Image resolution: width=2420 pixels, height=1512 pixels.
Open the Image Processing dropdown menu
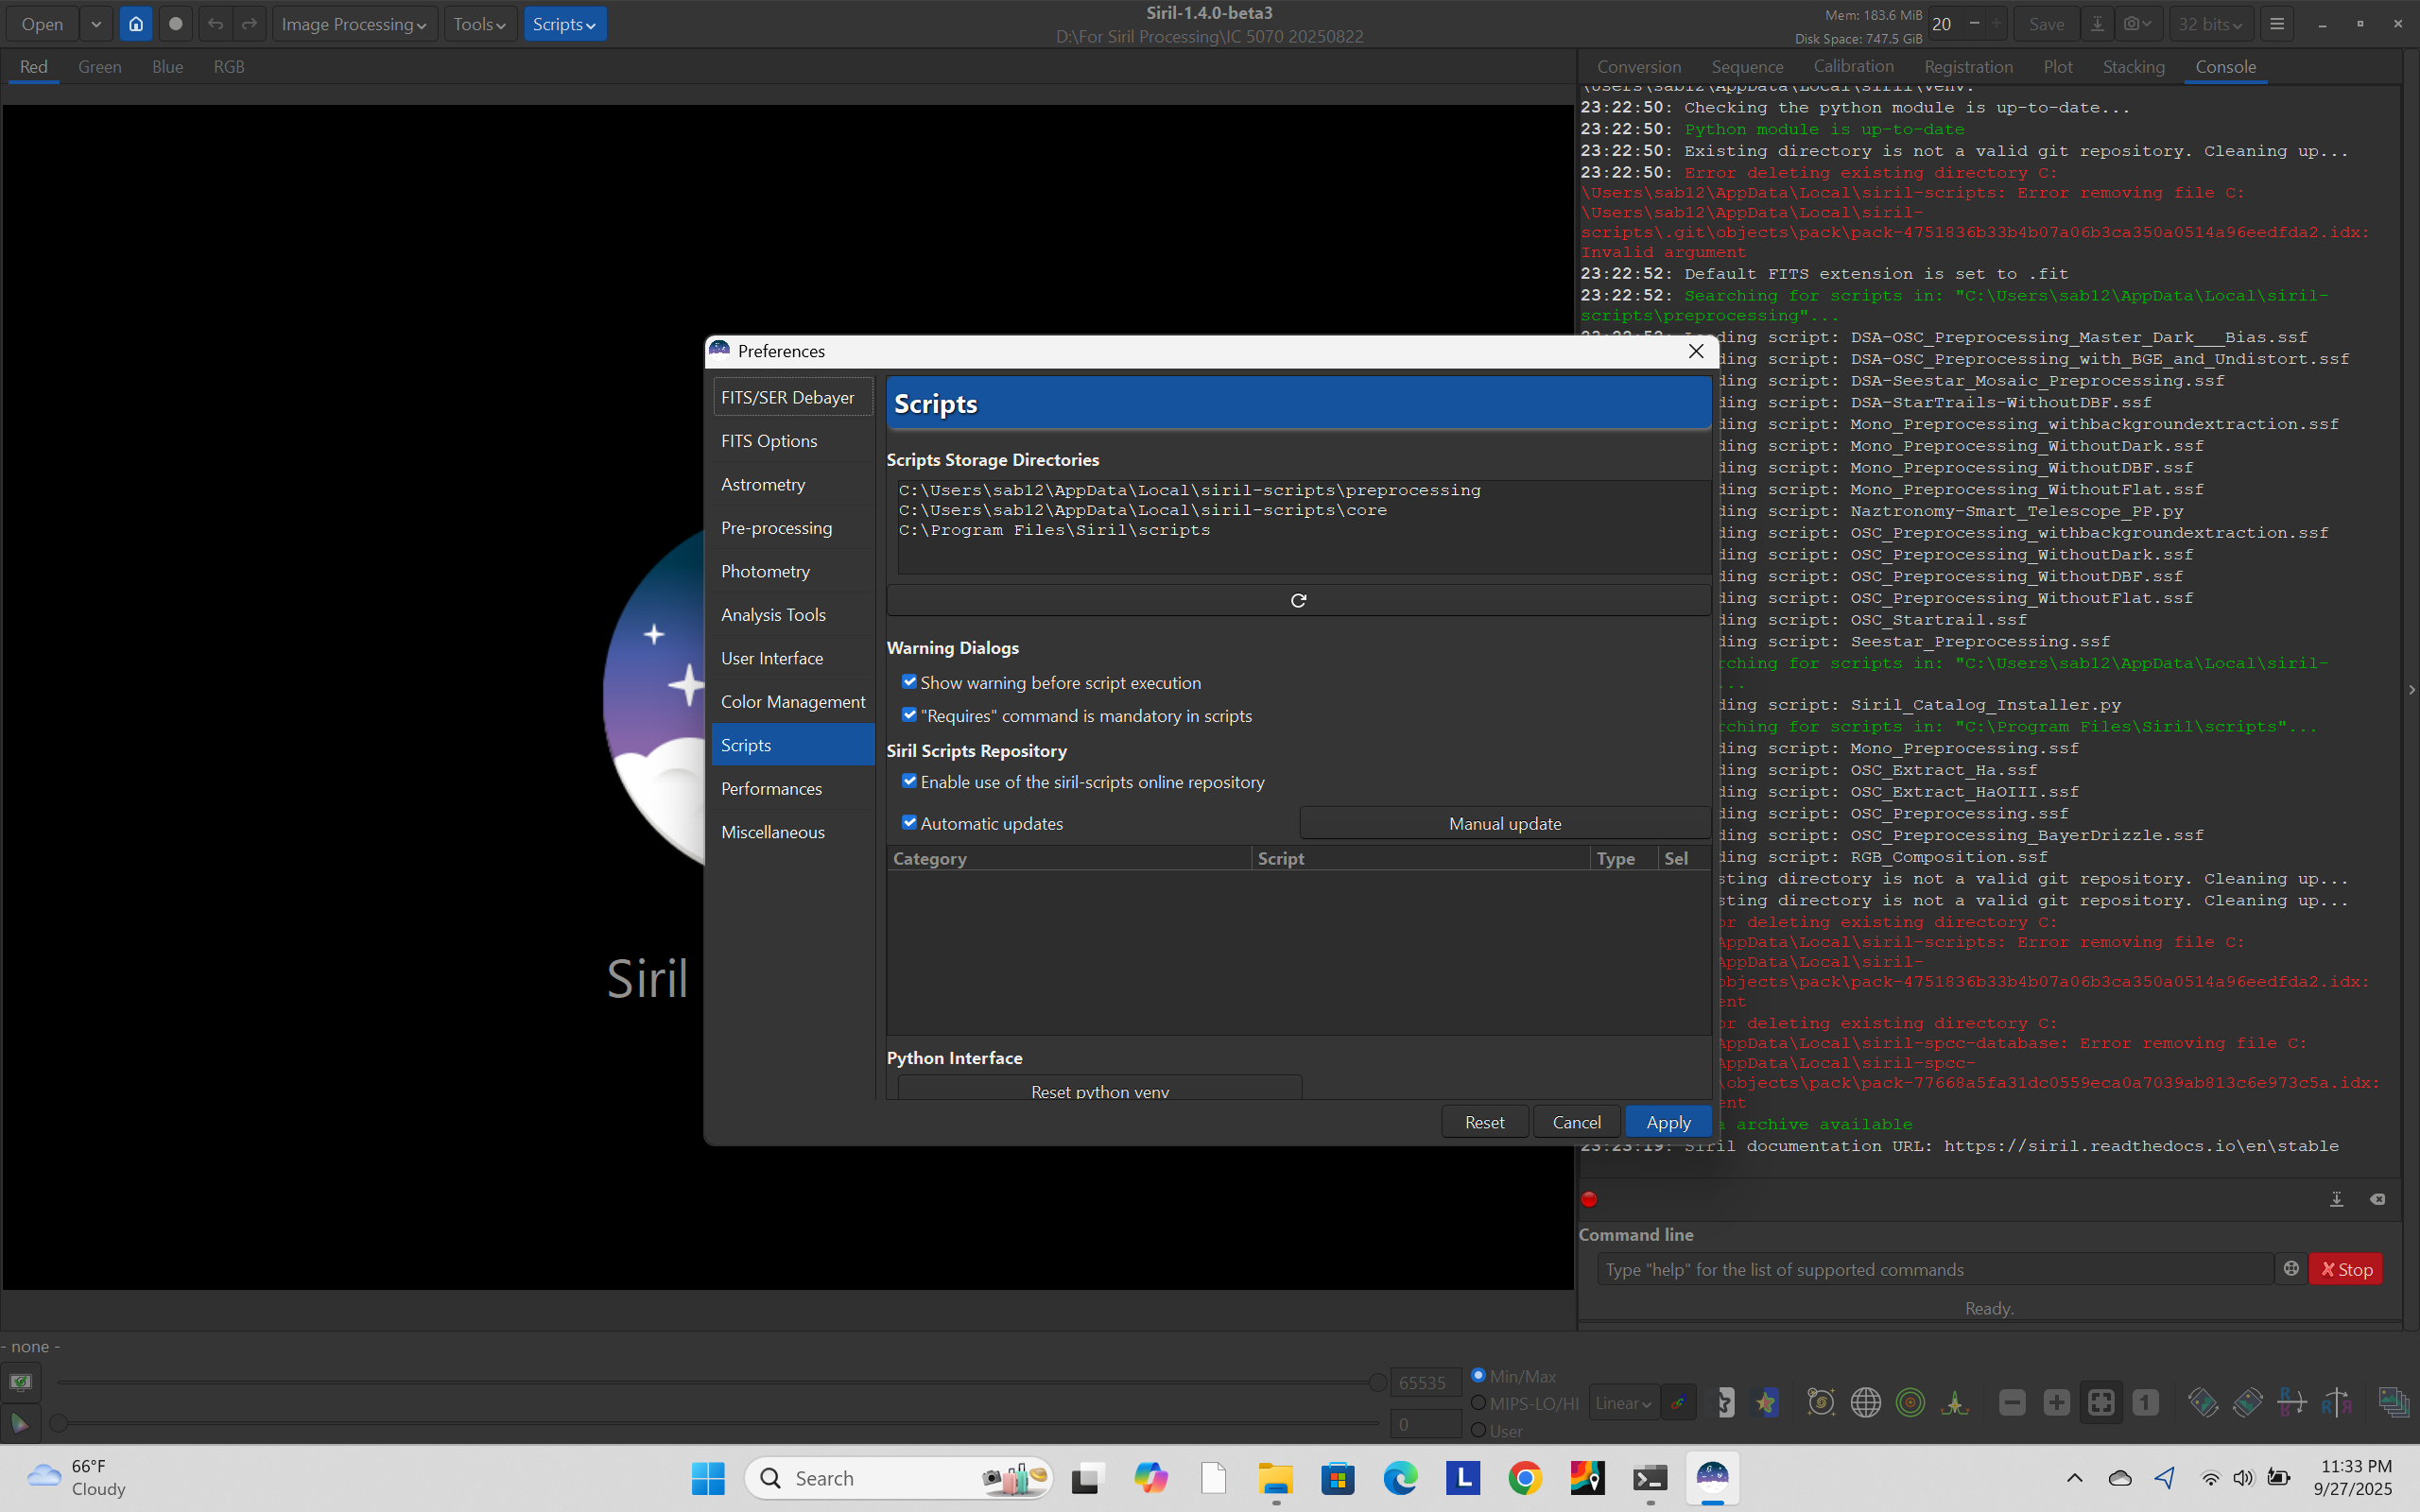(353, 24)
